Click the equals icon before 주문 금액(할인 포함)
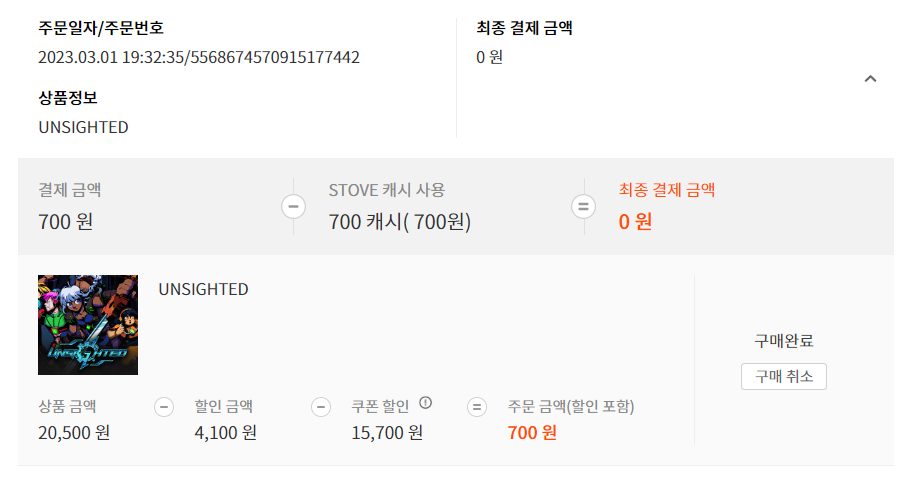 pyautogui.click(x=477, y=407)
